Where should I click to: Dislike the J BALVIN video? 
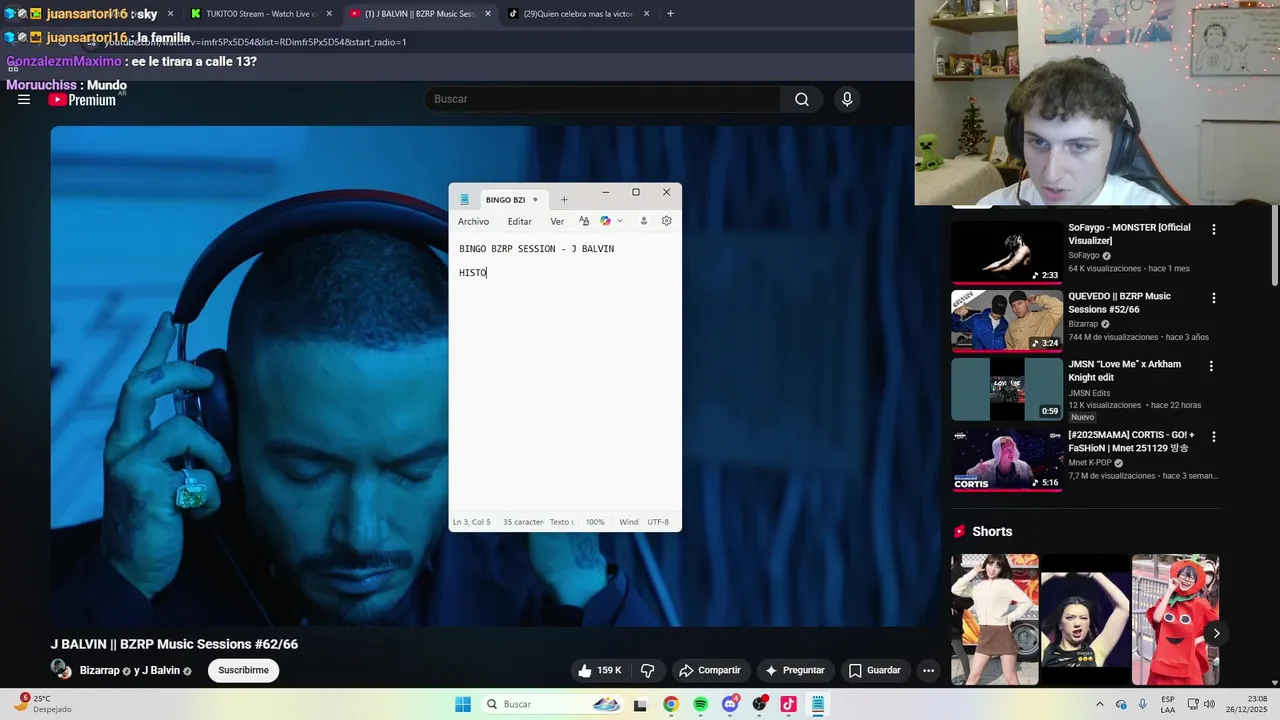click(x=647, y=670)
